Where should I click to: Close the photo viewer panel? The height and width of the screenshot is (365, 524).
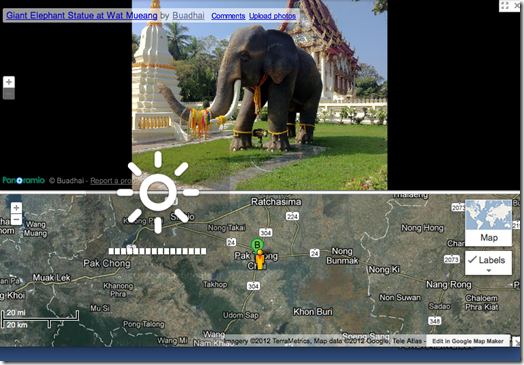(x=517, y=5)
